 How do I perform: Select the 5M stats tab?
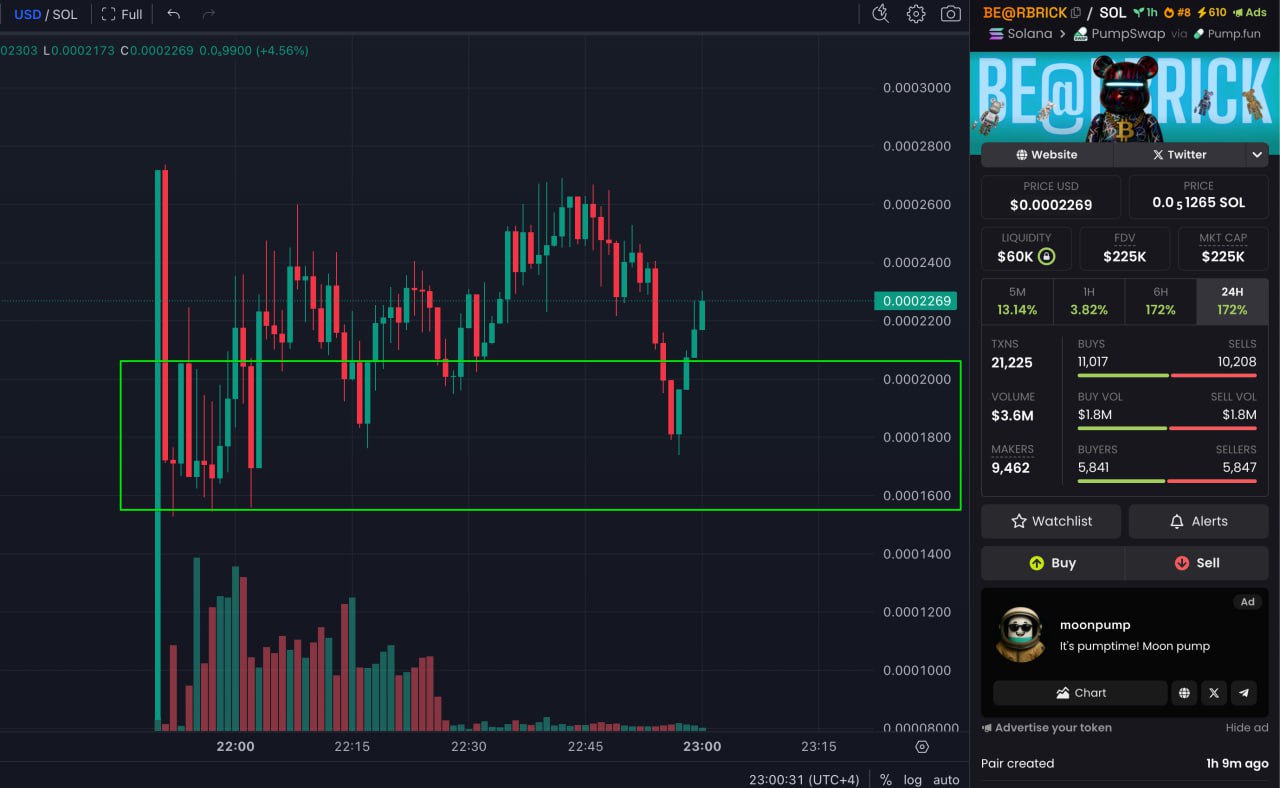click(1018, 301)
